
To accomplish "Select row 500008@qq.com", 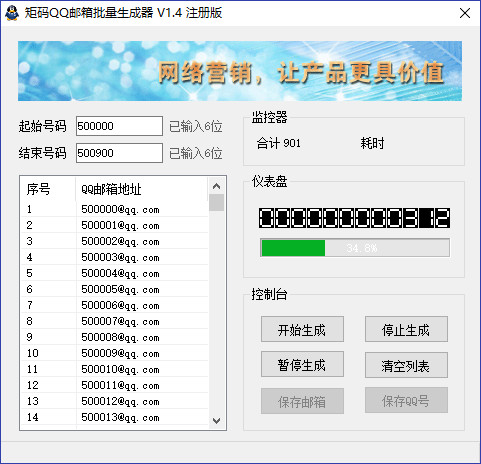I will pos(115,337).
